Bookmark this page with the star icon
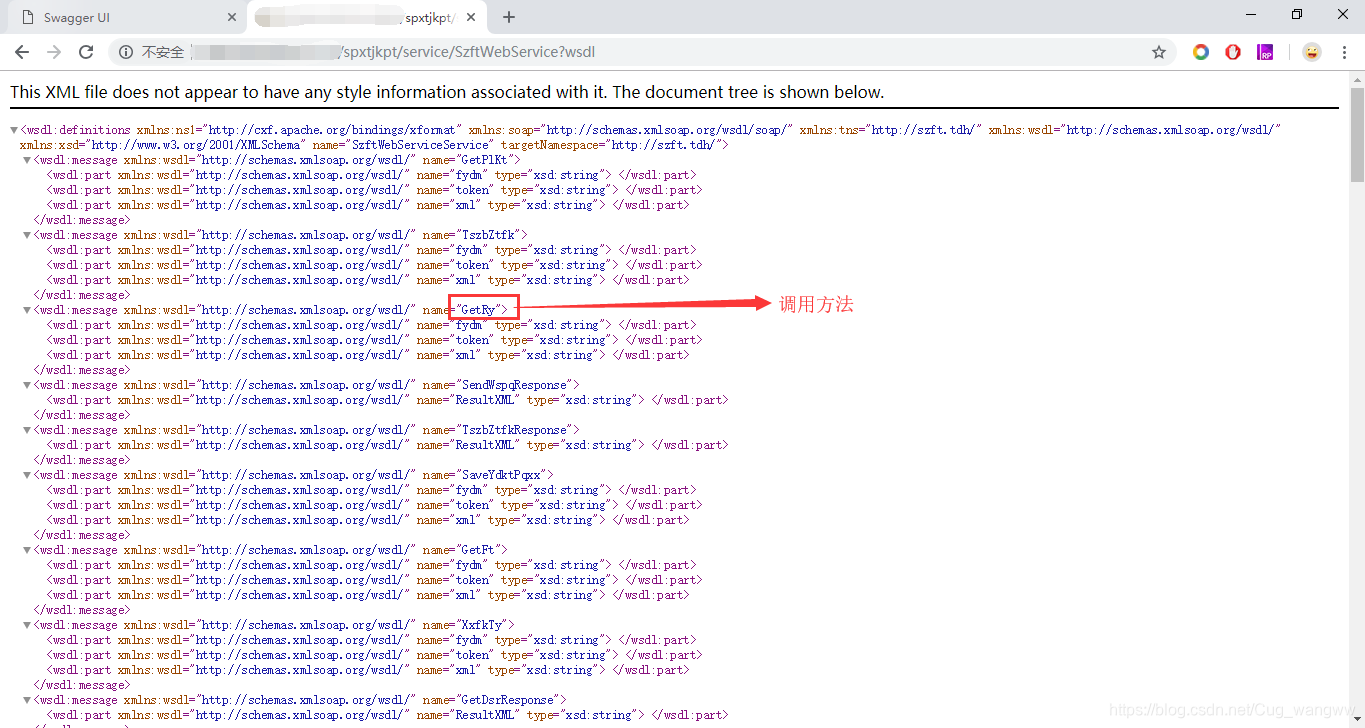Image resolution: width=1365 pixels, height=728 pixels. pyautogui.click(x=1159, y=52)
